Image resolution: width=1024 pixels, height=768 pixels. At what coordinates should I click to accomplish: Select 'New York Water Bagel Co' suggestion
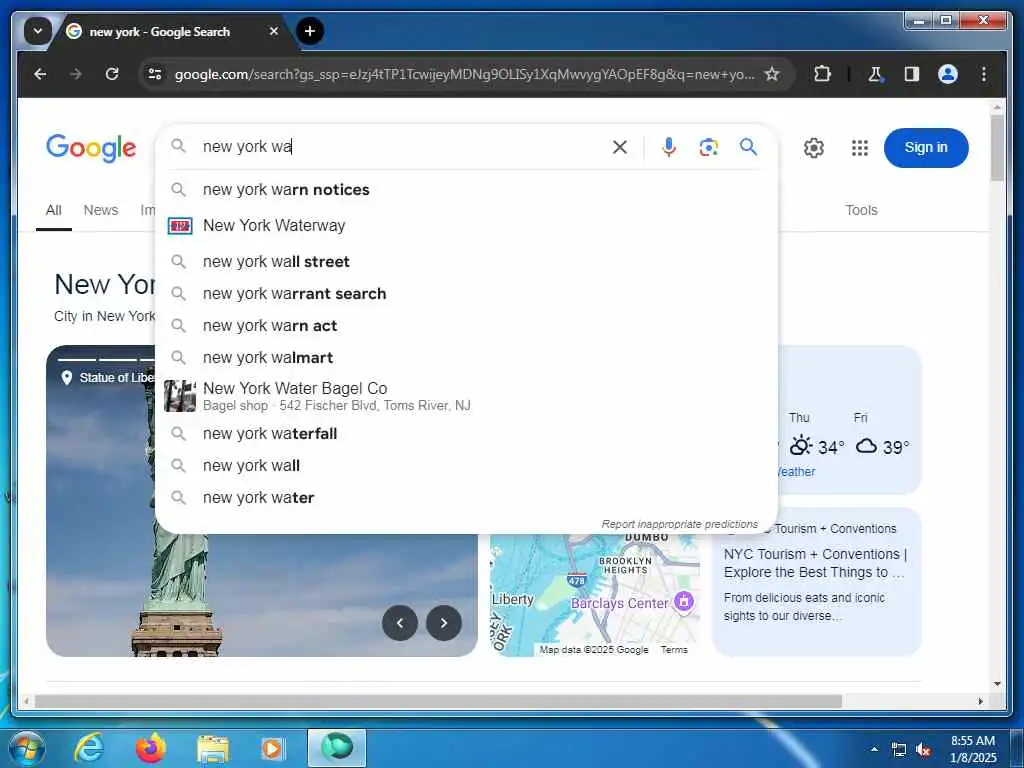click(466, 396)
